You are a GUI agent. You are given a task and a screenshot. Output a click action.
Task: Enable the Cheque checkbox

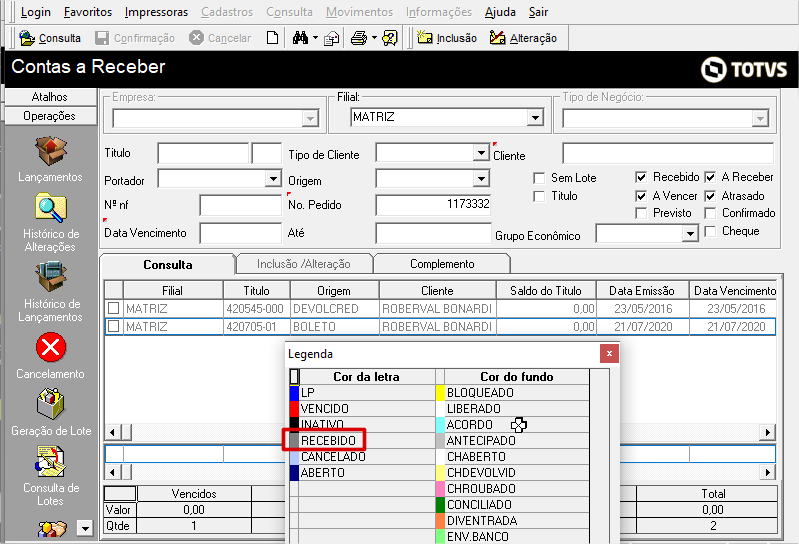[x=710, y=231]
